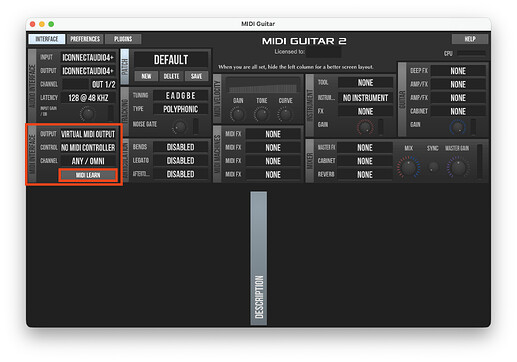Turn the Noise Gate knob
The height and width of the screenshot is (362, 517).
[180, 127]
